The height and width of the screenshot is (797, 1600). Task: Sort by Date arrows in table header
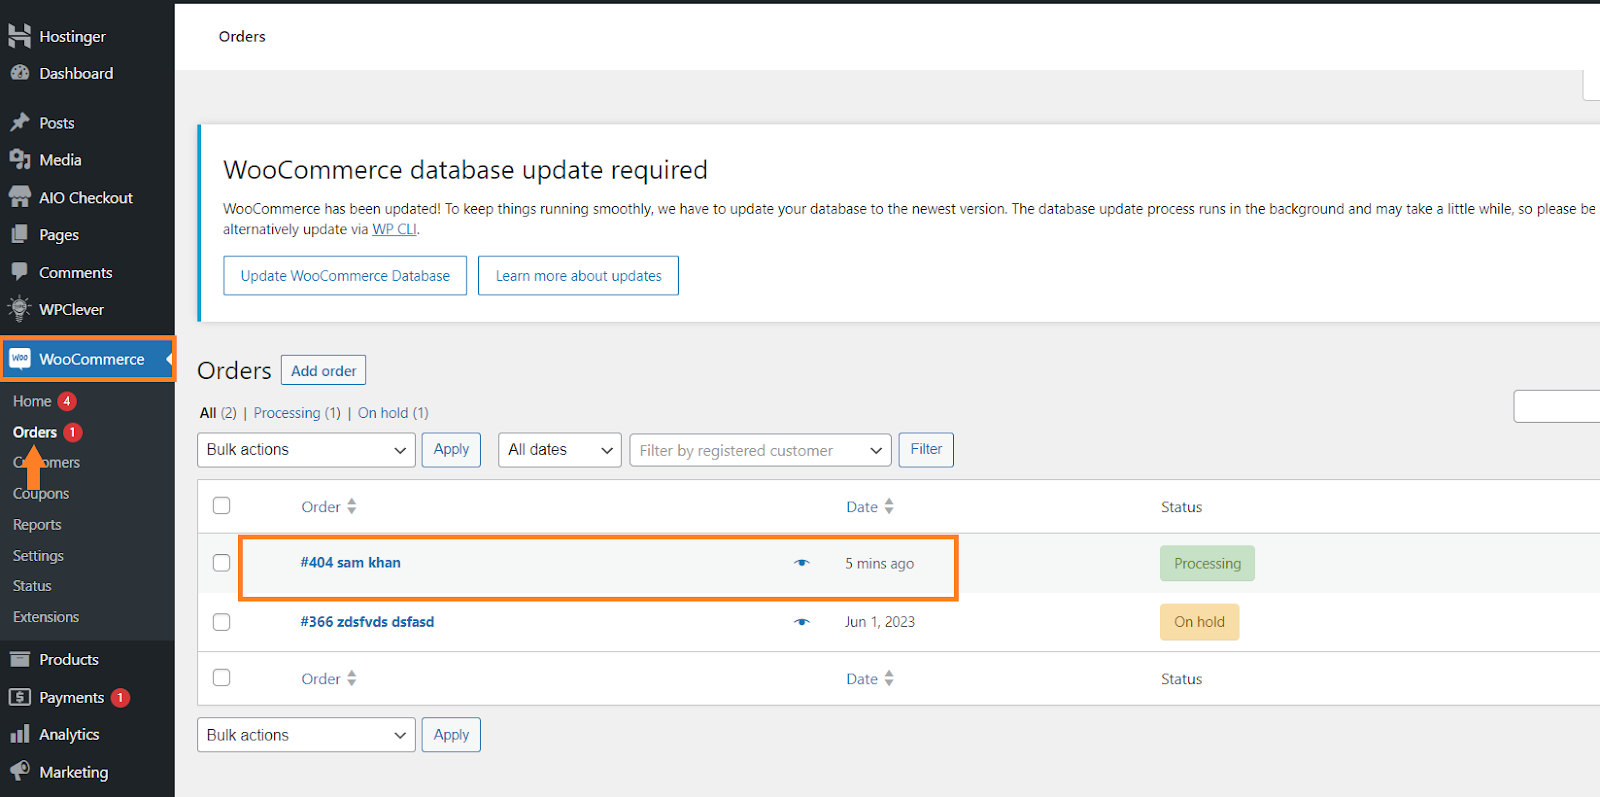(x=889, y=507)
